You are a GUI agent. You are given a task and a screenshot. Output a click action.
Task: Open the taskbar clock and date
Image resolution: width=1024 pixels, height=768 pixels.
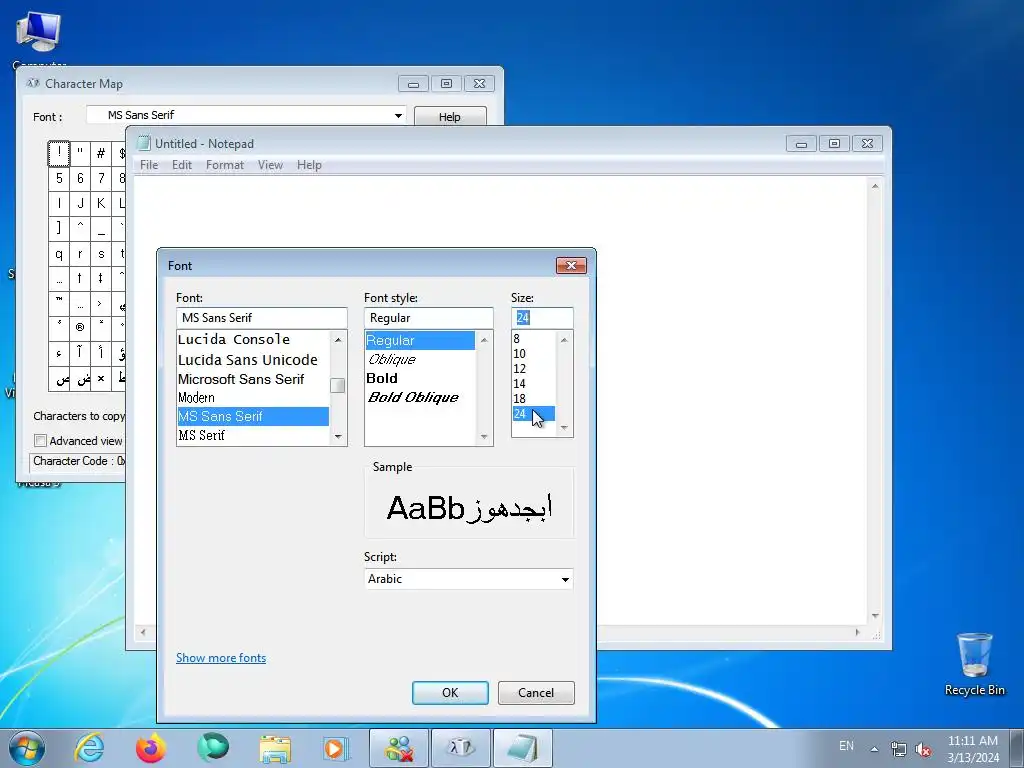(x=973, y=748)
